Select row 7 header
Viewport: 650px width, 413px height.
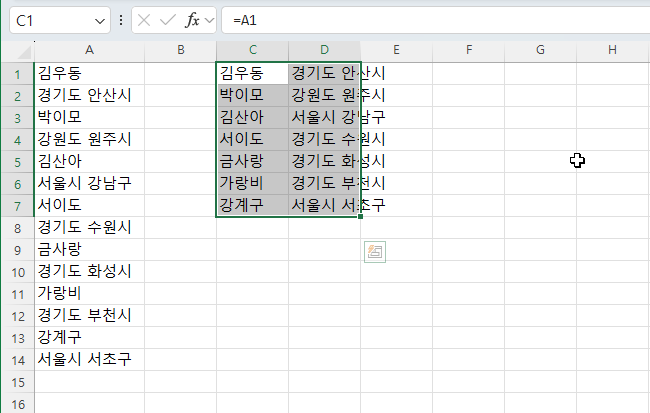point(17,206)
